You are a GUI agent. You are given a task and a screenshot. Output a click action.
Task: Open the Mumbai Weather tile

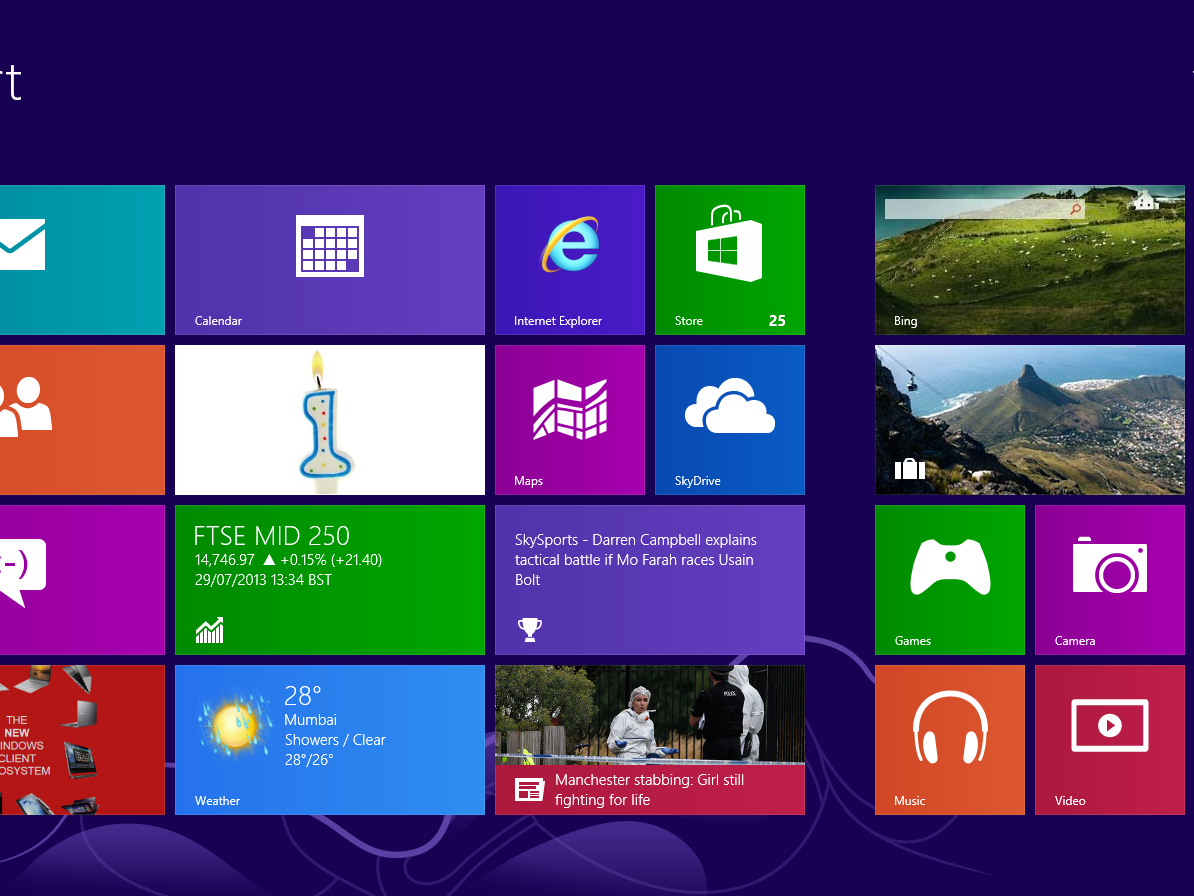pos(330,739)
